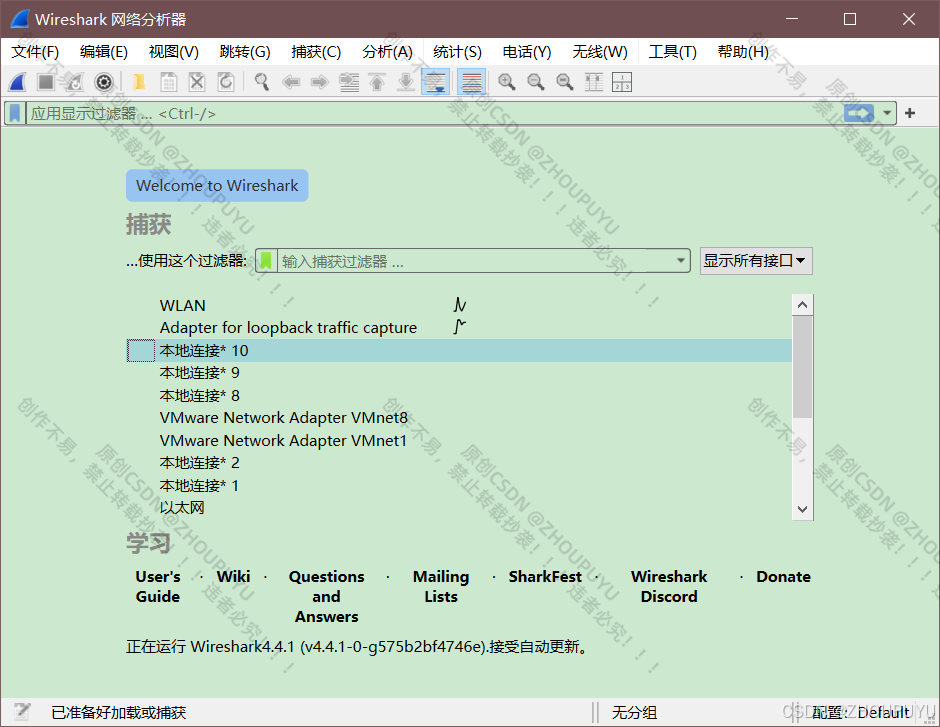Select interface 本地连接* 2
Viewport: 940px width, 727px height.
point(459,463)
